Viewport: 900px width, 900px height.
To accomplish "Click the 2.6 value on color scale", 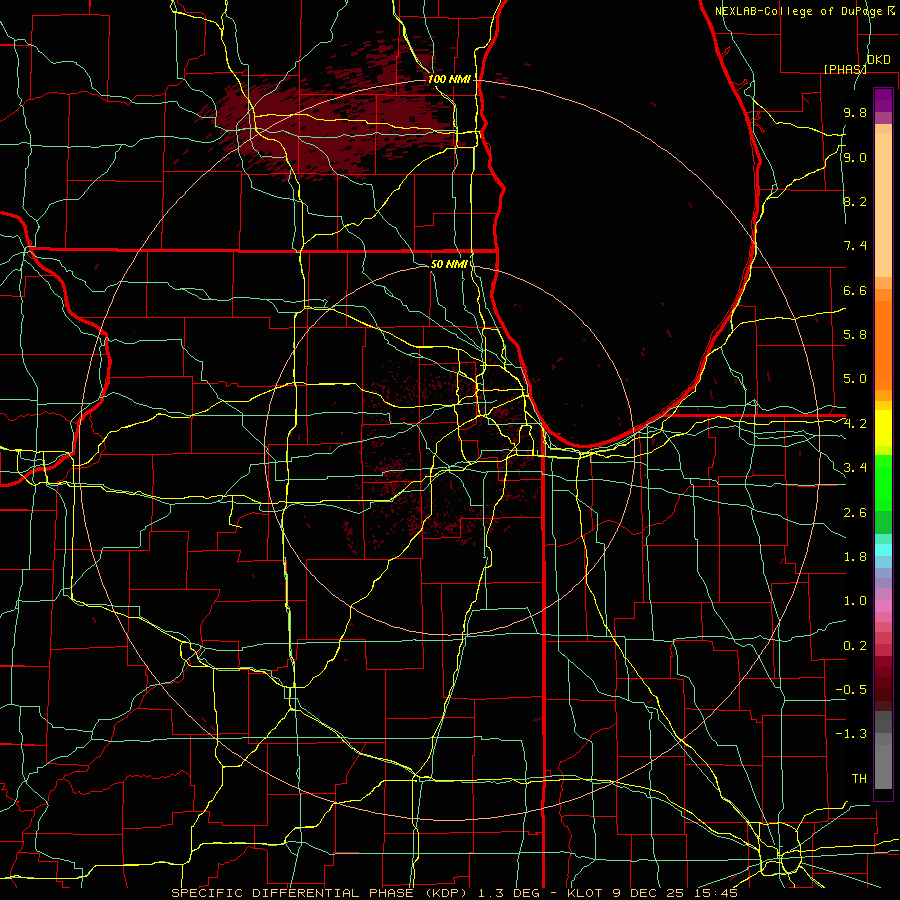I will (855, 513).
